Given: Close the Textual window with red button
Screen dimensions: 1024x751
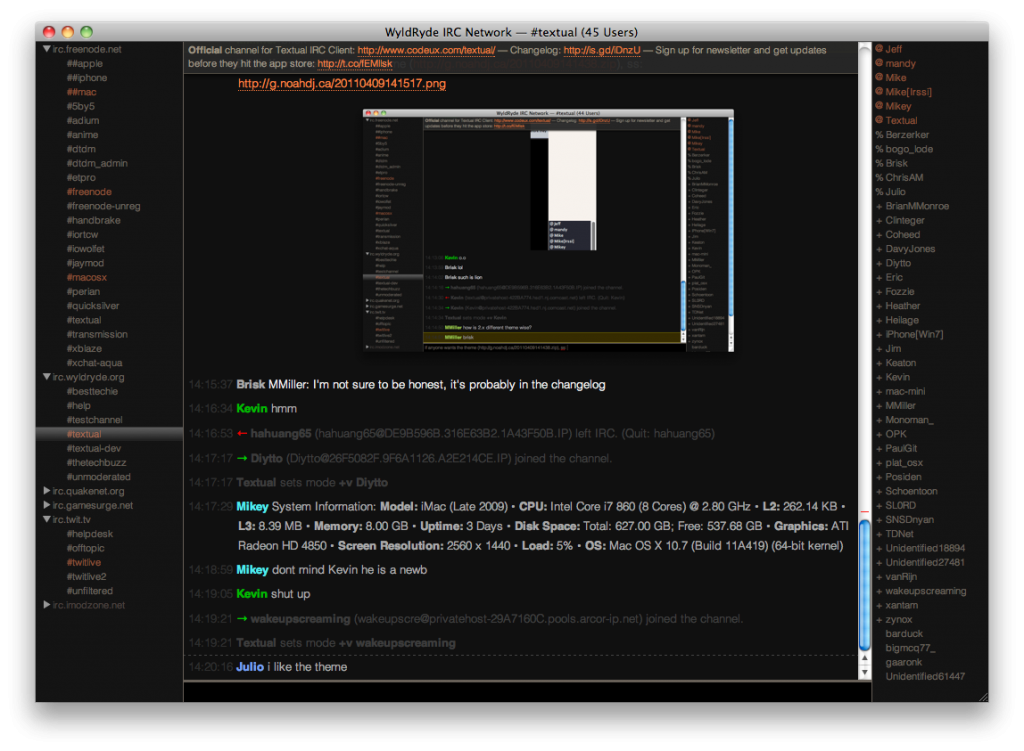Looking at the screenshot, I should tap(49, 31).
